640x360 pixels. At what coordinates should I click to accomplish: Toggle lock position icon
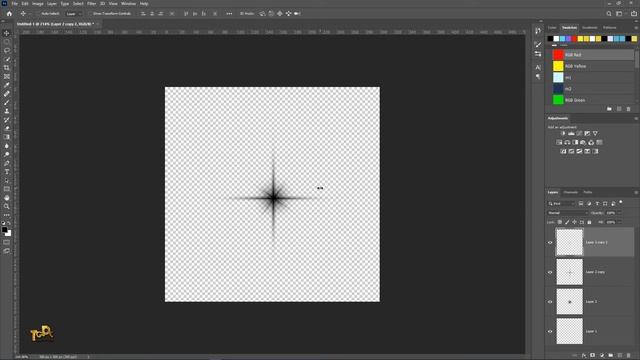point(574,222)
